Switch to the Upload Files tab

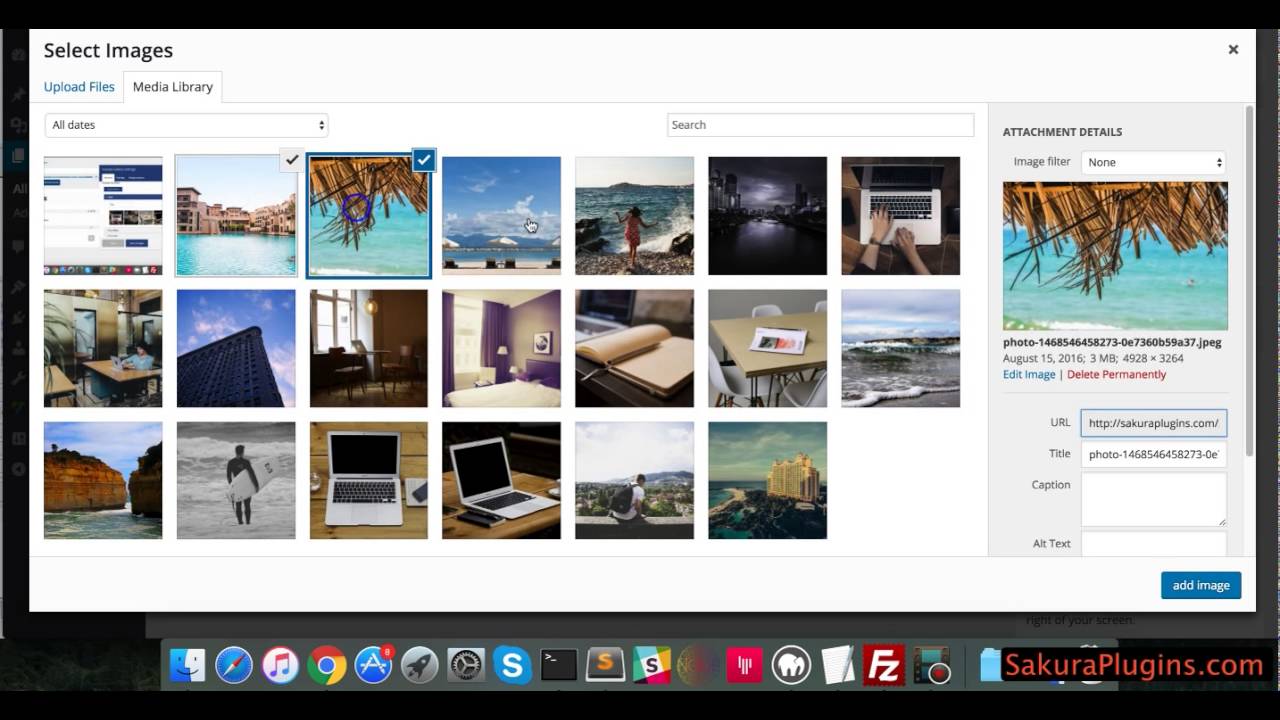point(79,87)
